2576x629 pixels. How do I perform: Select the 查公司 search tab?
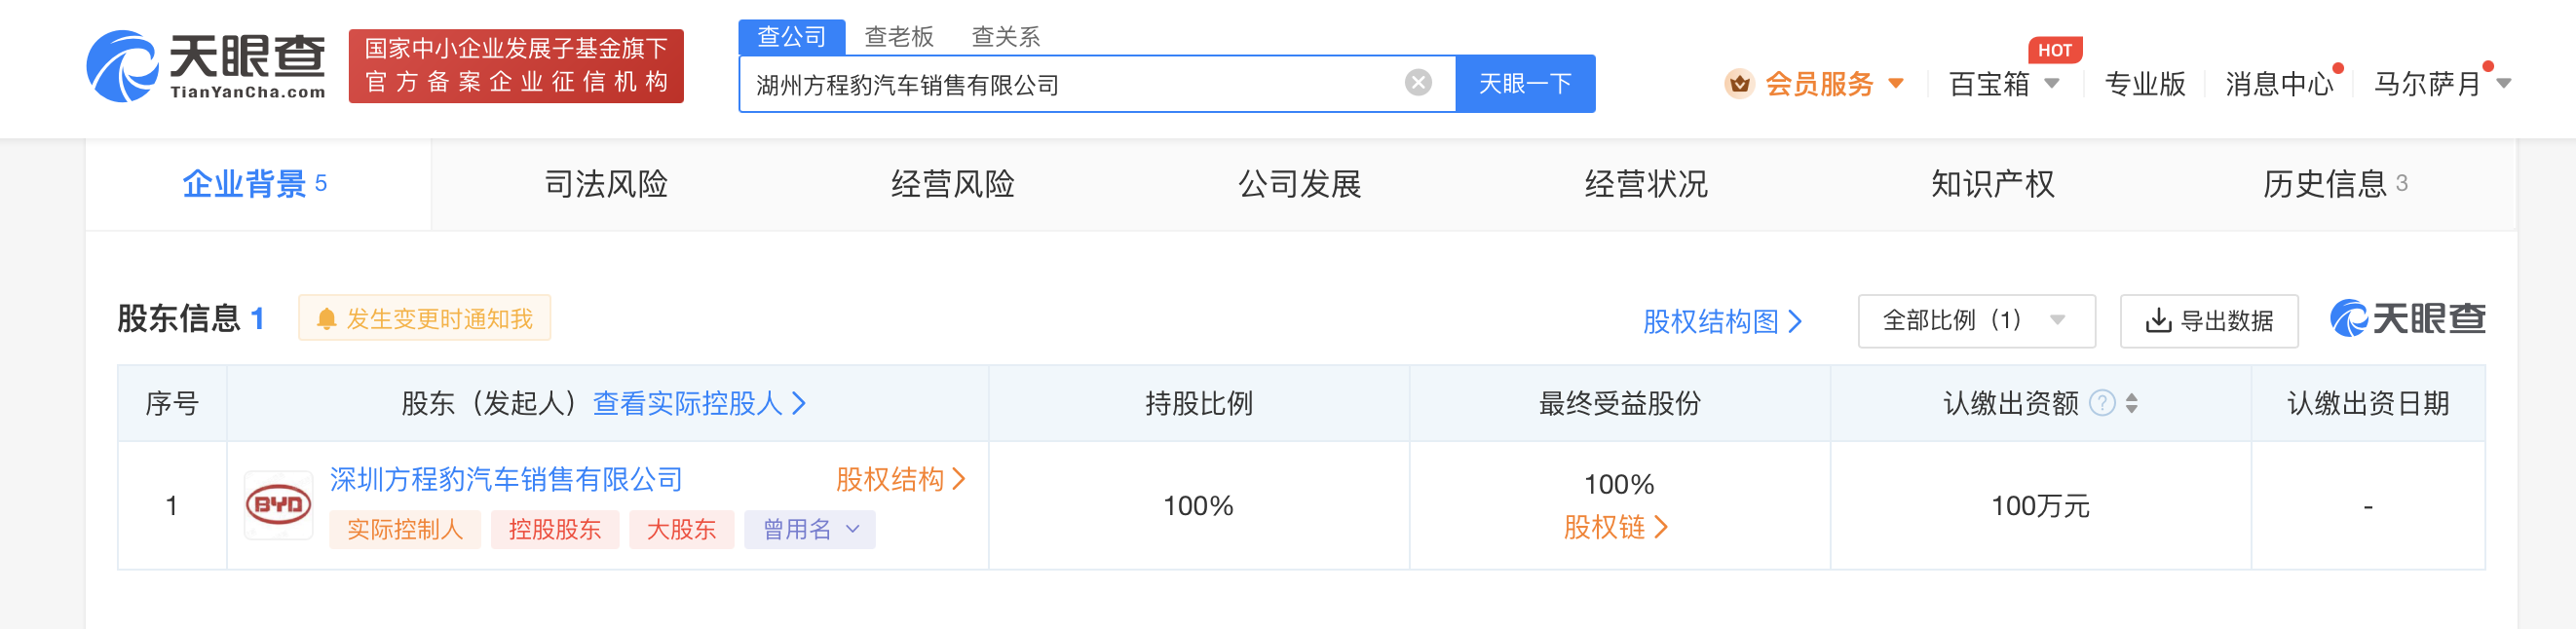pos(792,37)
